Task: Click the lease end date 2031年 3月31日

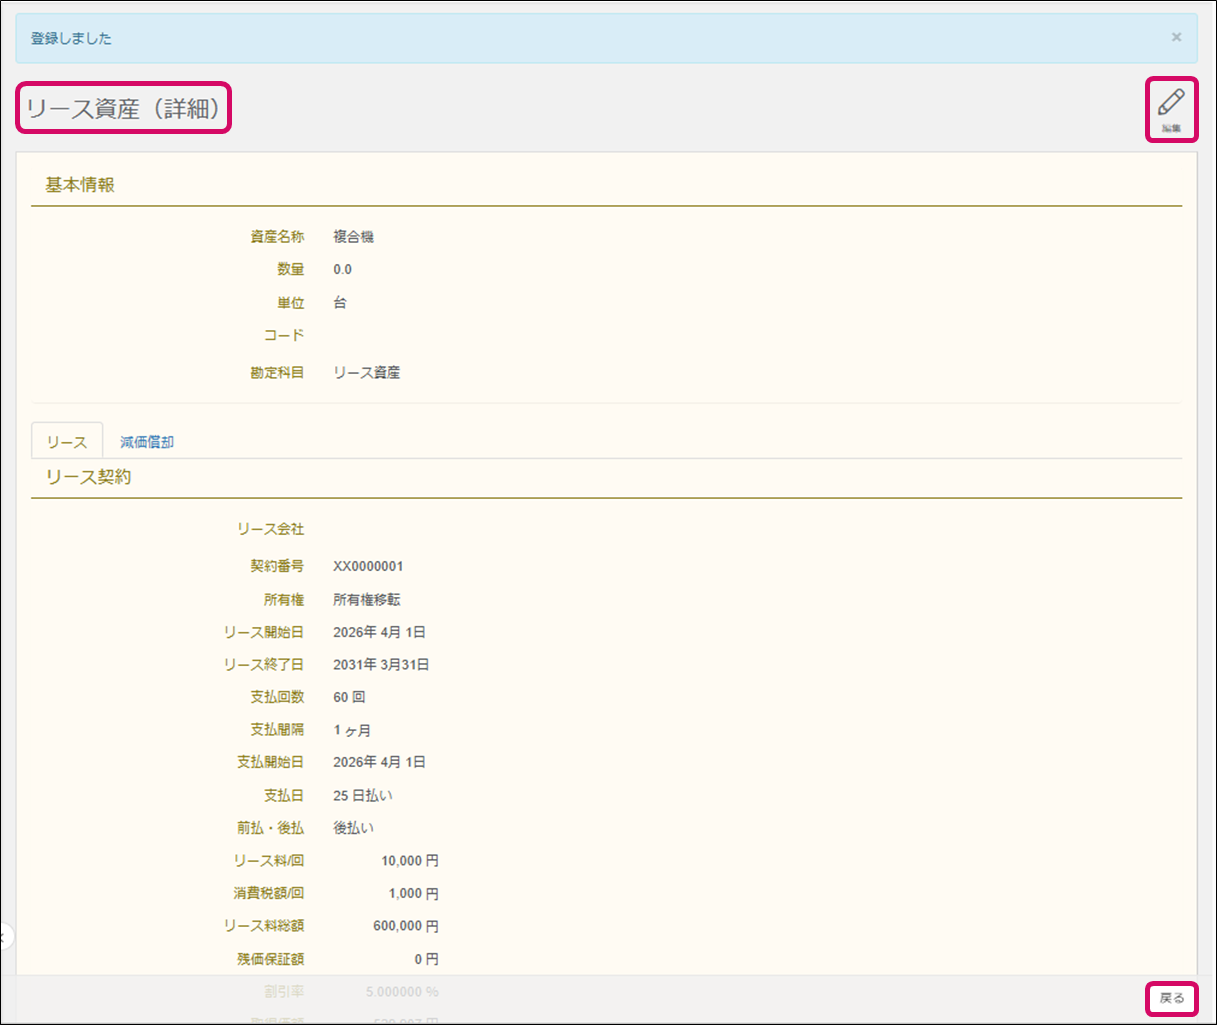Action: 380,665
